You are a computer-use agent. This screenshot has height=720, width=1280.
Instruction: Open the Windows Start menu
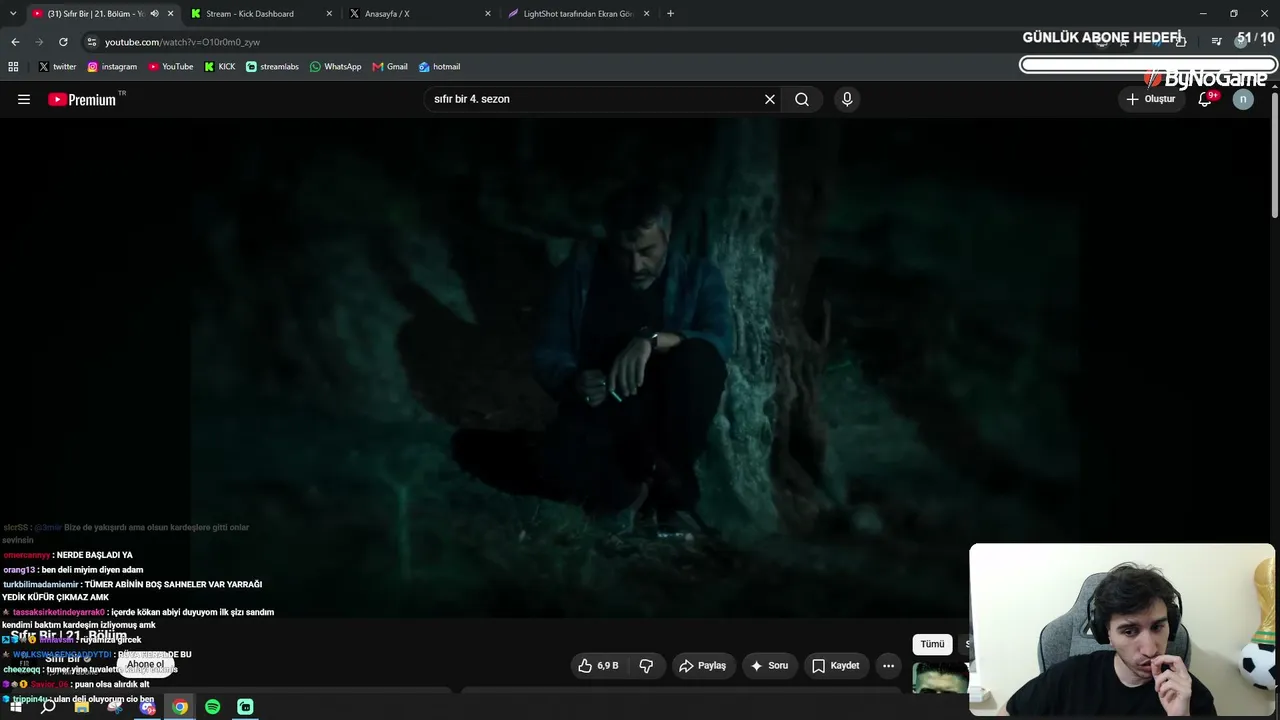tap(15, 707)
